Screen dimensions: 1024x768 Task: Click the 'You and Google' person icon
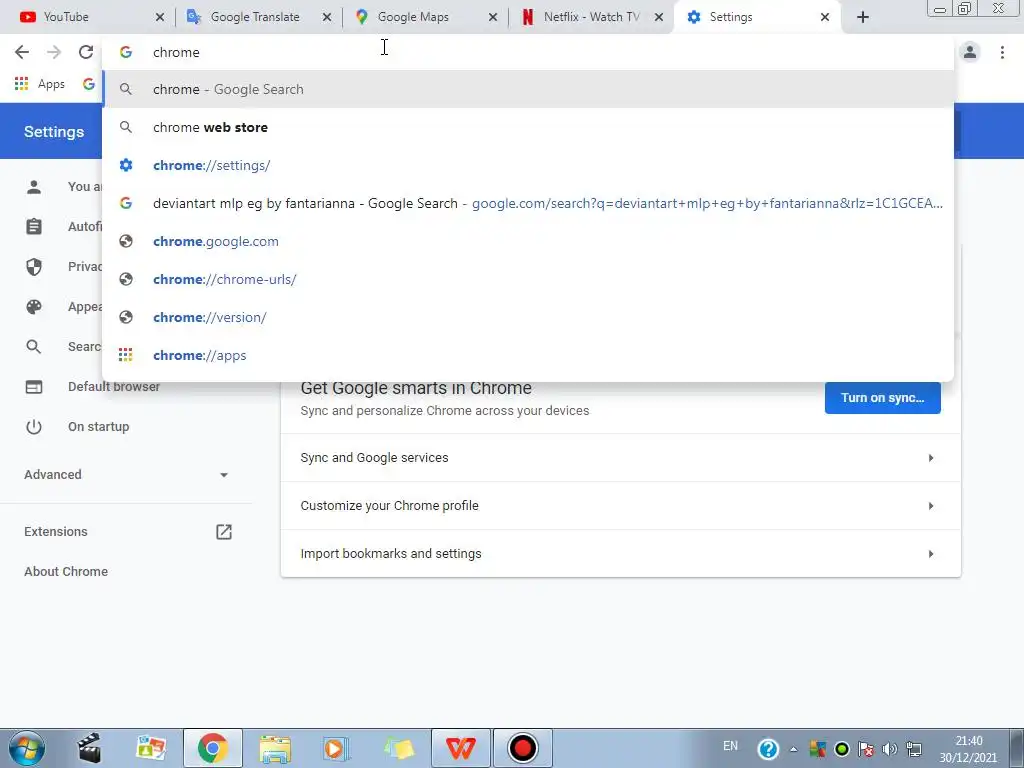coord(34,187)
